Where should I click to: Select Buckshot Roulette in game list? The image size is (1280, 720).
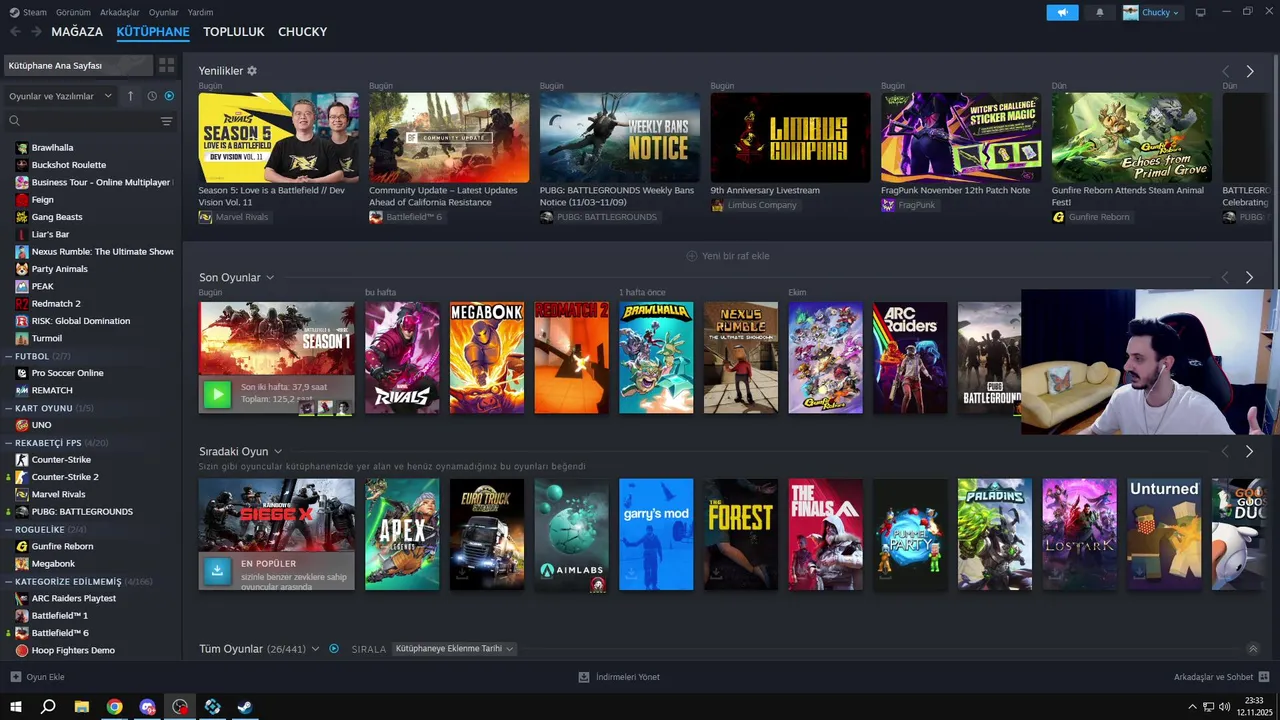(69, 165)
